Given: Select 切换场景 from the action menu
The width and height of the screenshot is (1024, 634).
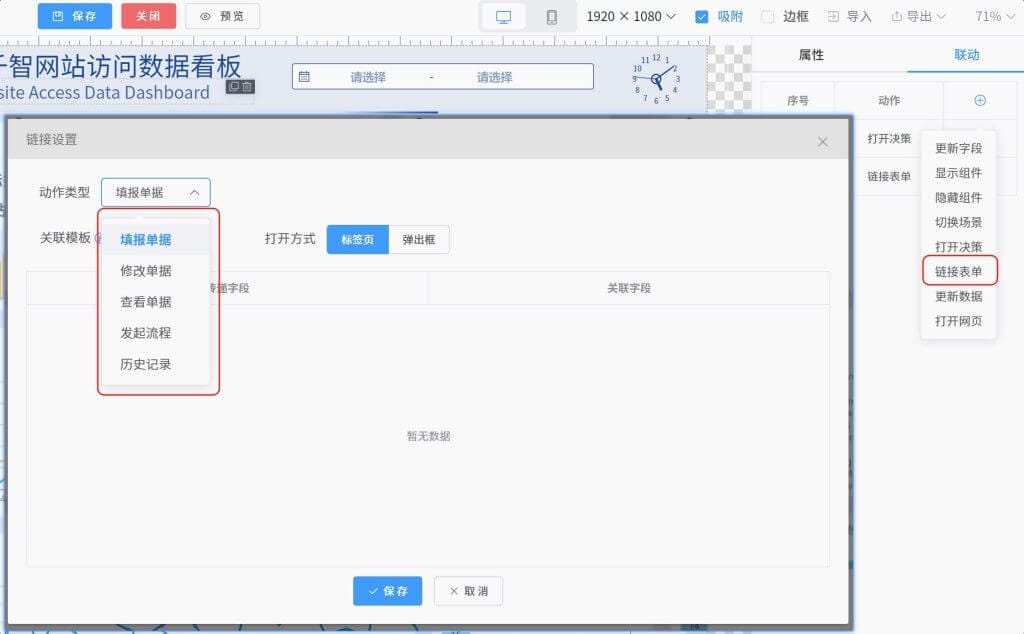Looking at the screenshot, I should pyautogui.click(x=959, y=222).
